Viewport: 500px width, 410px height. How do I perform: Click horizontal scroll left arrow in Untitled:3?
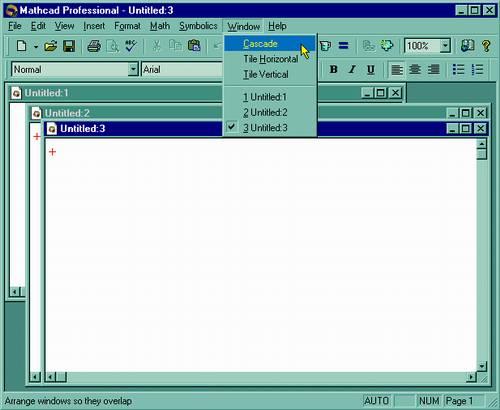(x=51, y=377)
